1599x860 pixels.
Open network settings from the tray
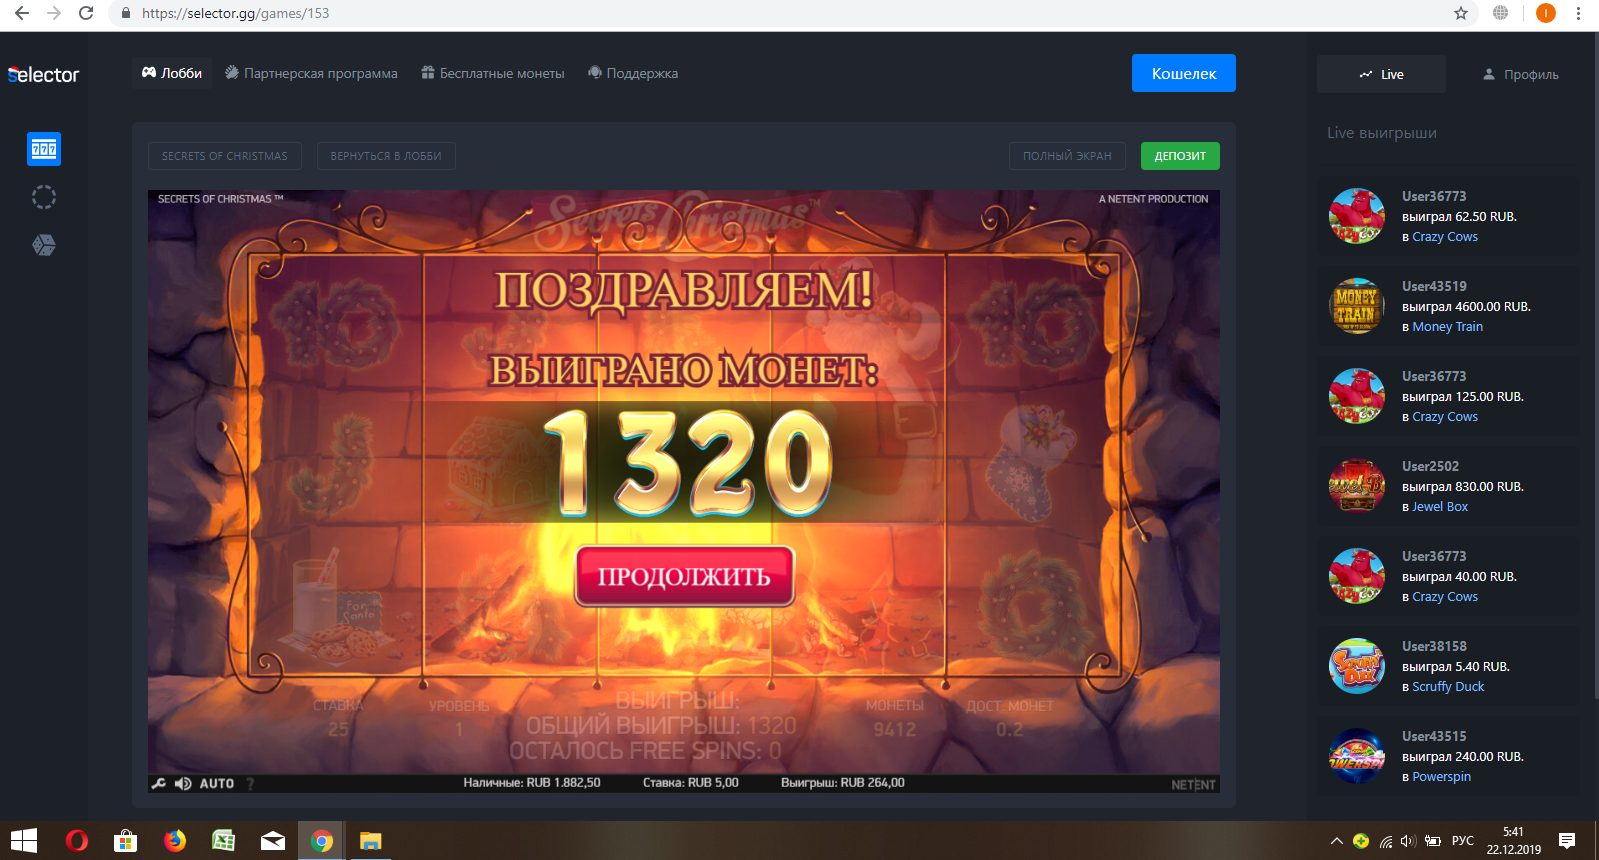[1385, 841]
